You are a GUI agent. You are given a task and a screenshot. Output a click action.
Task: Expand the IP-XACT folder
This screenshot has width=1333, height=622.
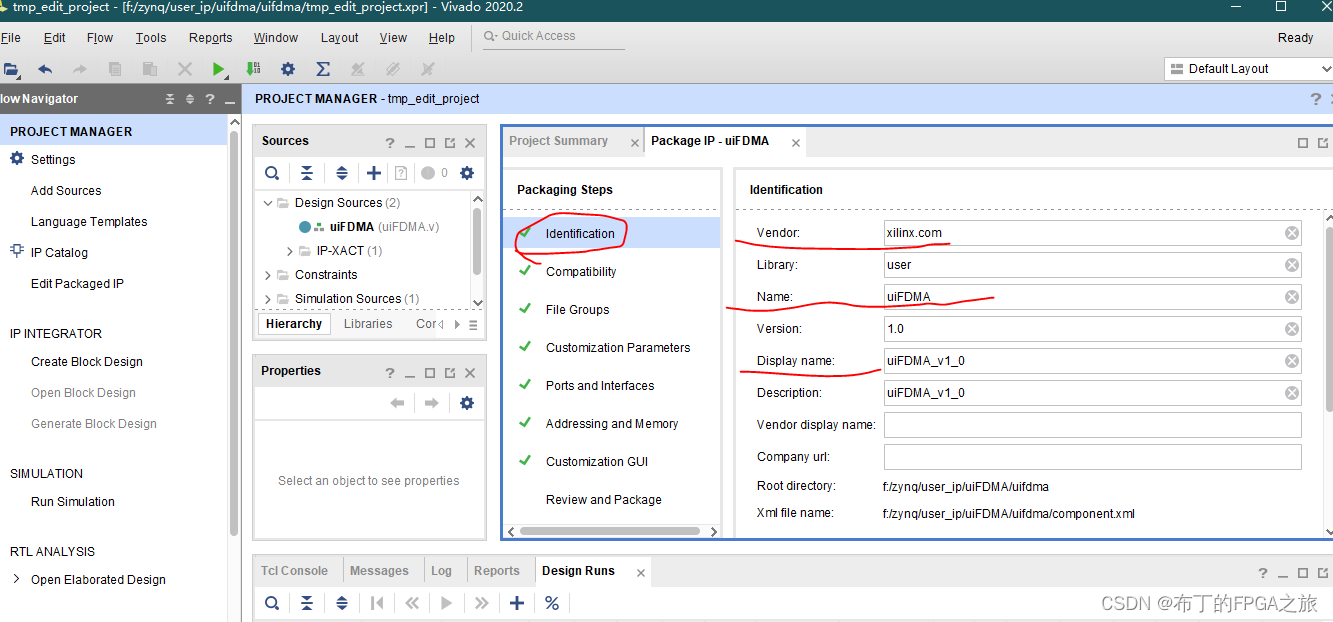tap(290, 251)
